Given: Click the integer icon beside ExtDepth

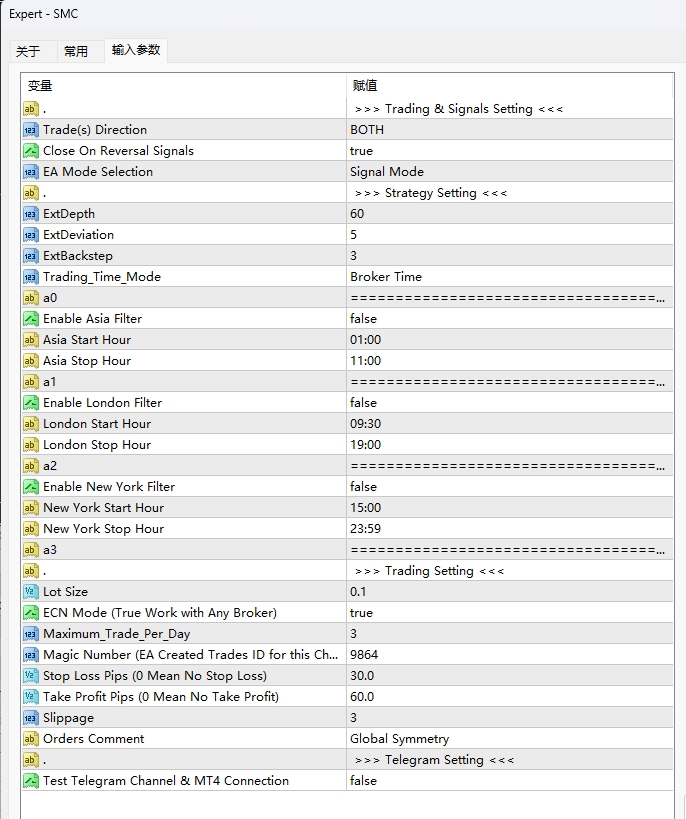Looking at the screenshot, I should (31, 214).
